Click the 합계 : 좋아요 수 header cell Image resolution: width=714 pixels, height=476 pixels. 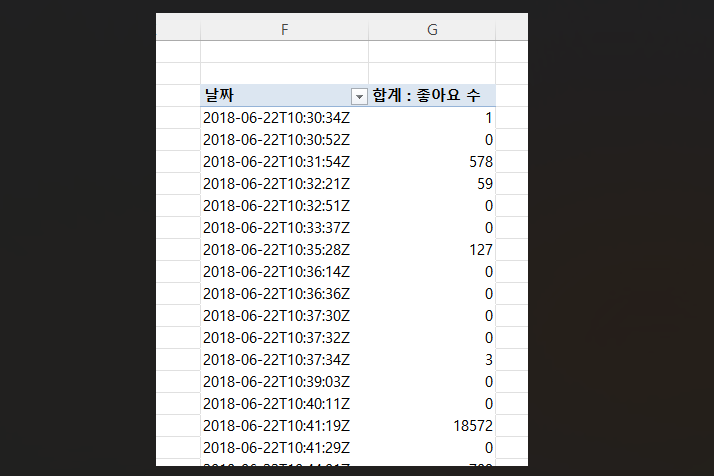(x=432, y=96)
